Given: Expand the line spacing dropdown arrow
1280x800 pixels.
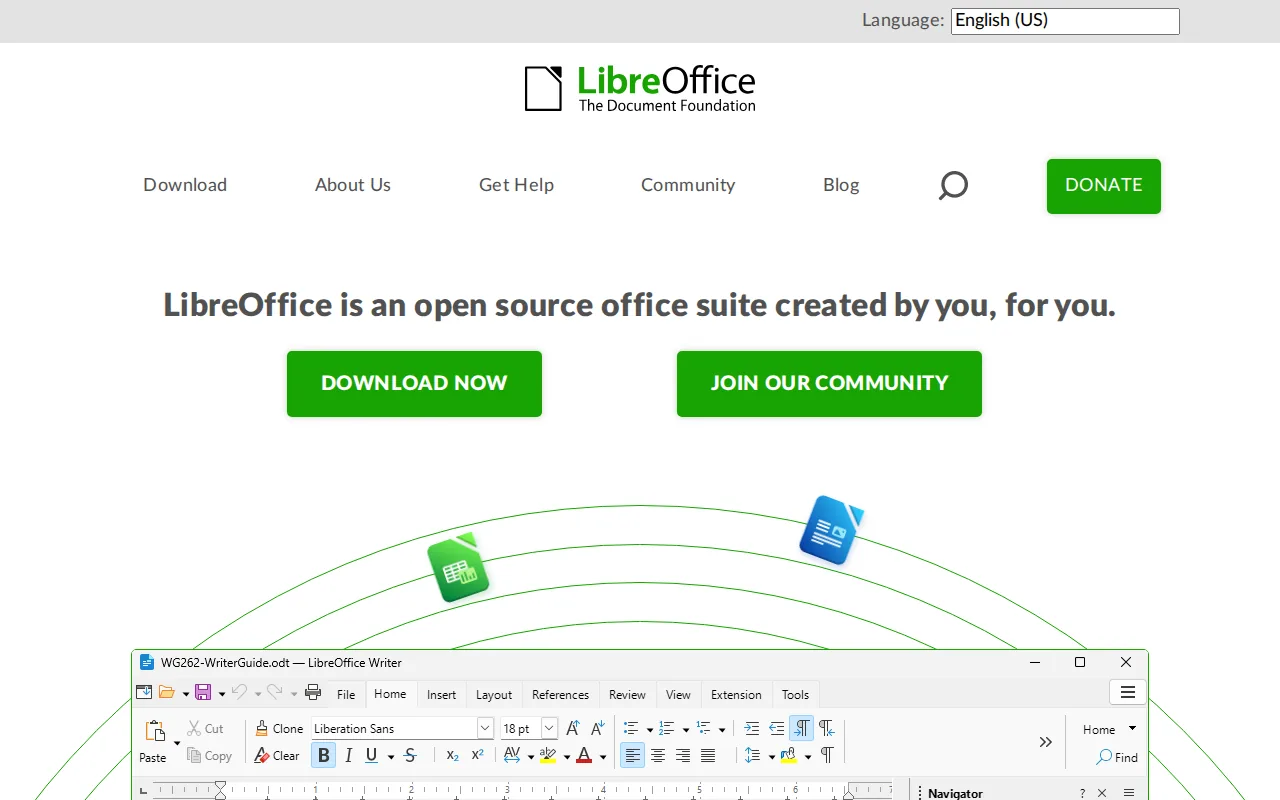Looking at the screenshot, I should [x=771, y=757].
